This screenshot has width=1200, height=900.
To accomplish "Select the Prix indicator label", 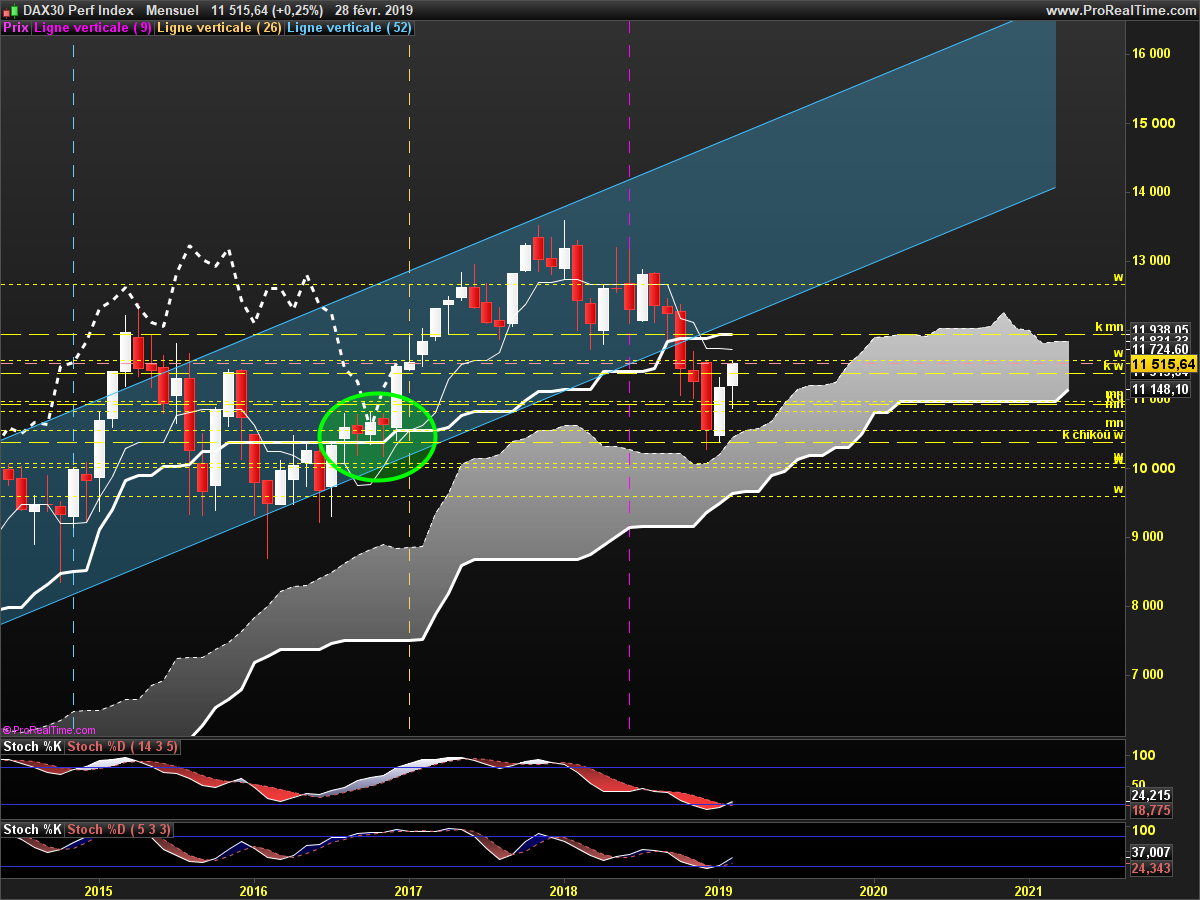I will [x=16, y=28].
